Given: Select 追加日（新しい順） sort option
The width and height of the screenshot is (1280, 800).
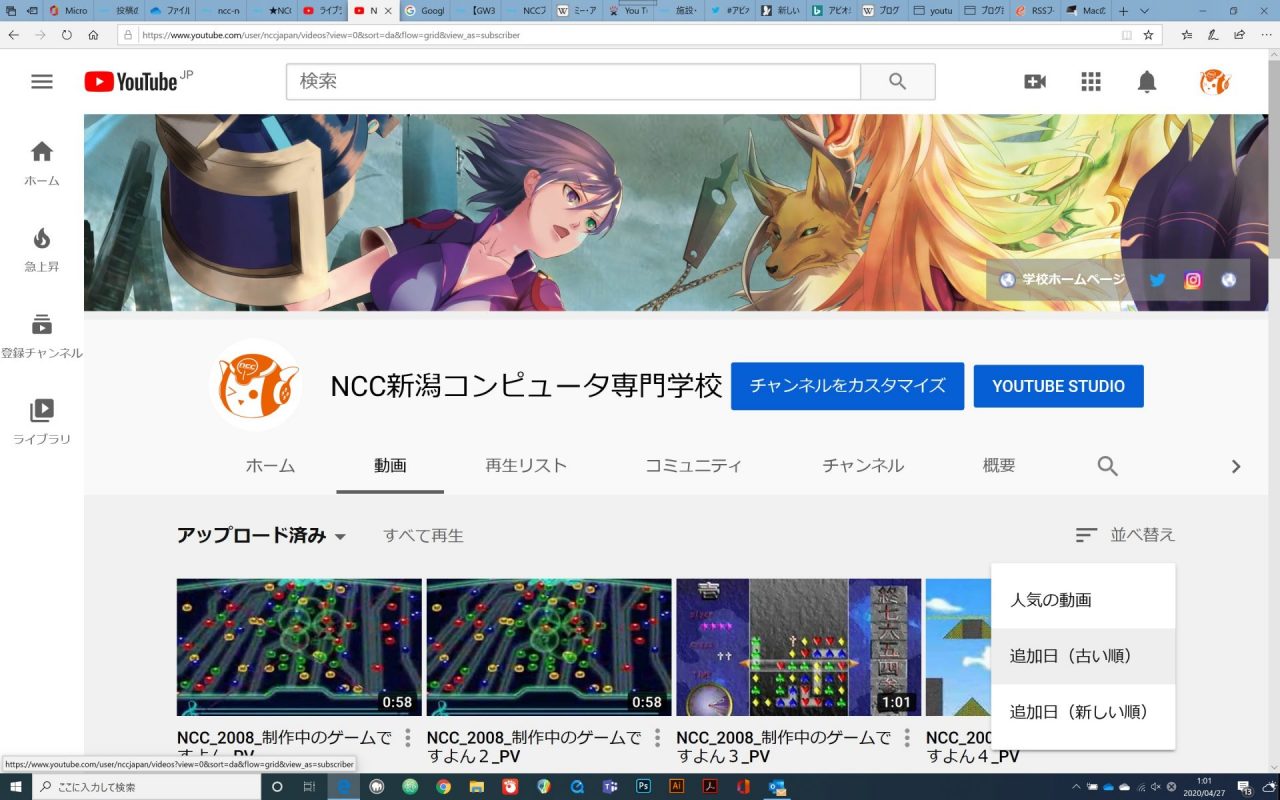Looking at the screenshot, I should (x=1079, y=712).
